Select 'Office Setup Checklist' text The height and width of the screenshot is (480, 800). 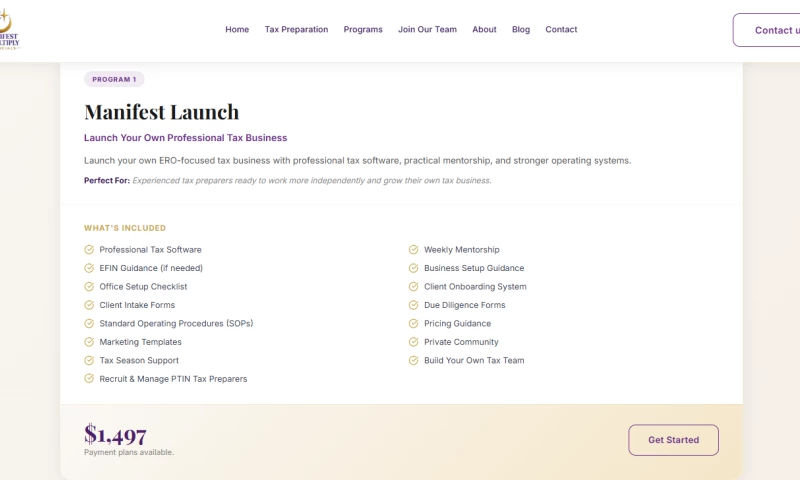(143, 287)
